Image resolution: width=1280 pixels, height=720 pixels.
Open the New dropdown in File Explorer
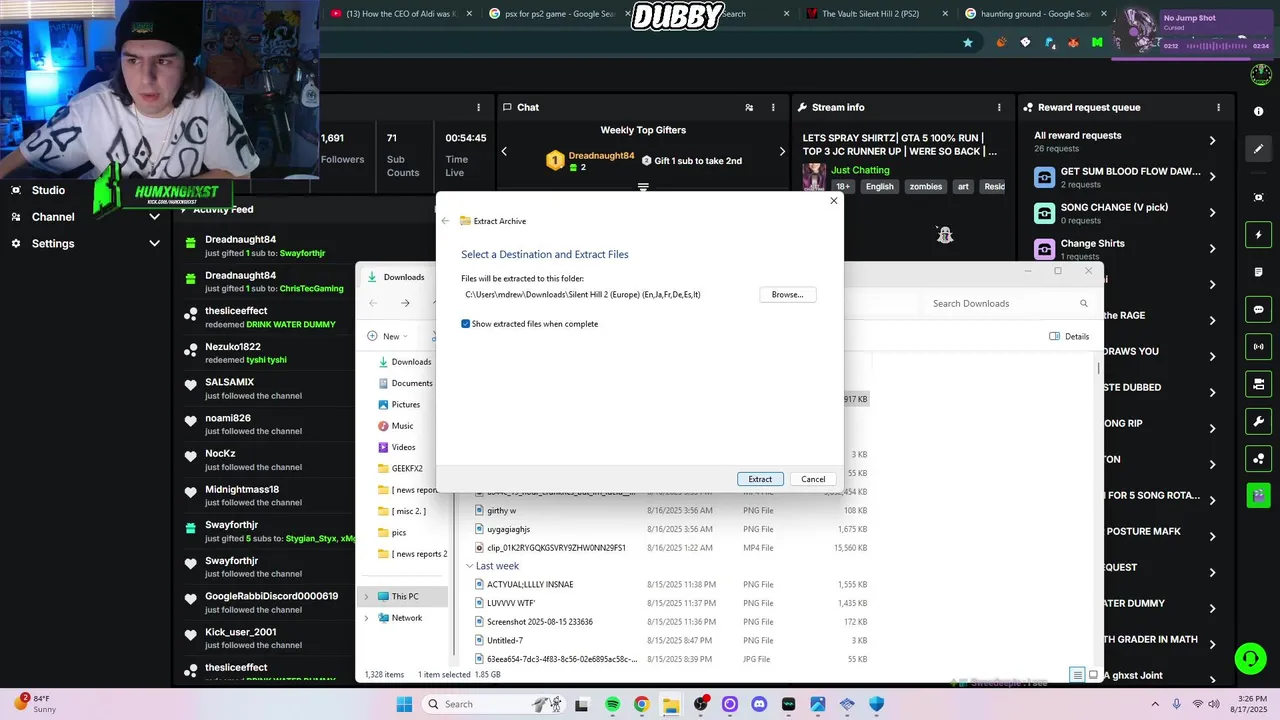pyautogui.click(x=390, y=336)
